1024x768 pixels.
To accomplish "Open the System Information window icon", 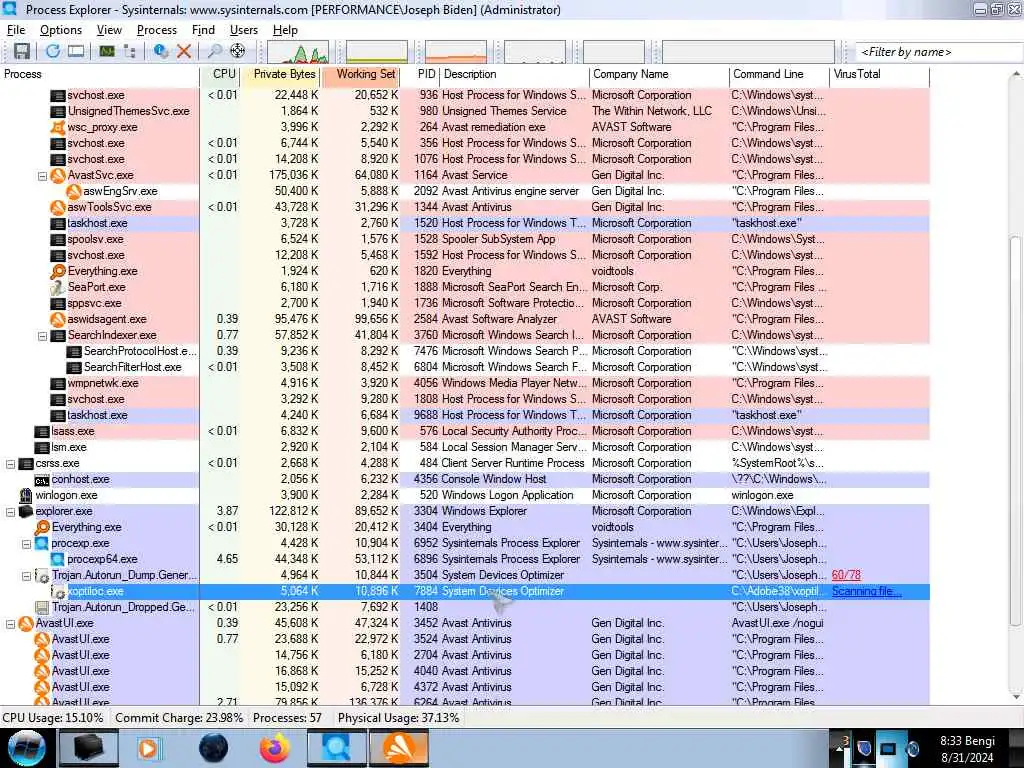I will pos(76,51).
